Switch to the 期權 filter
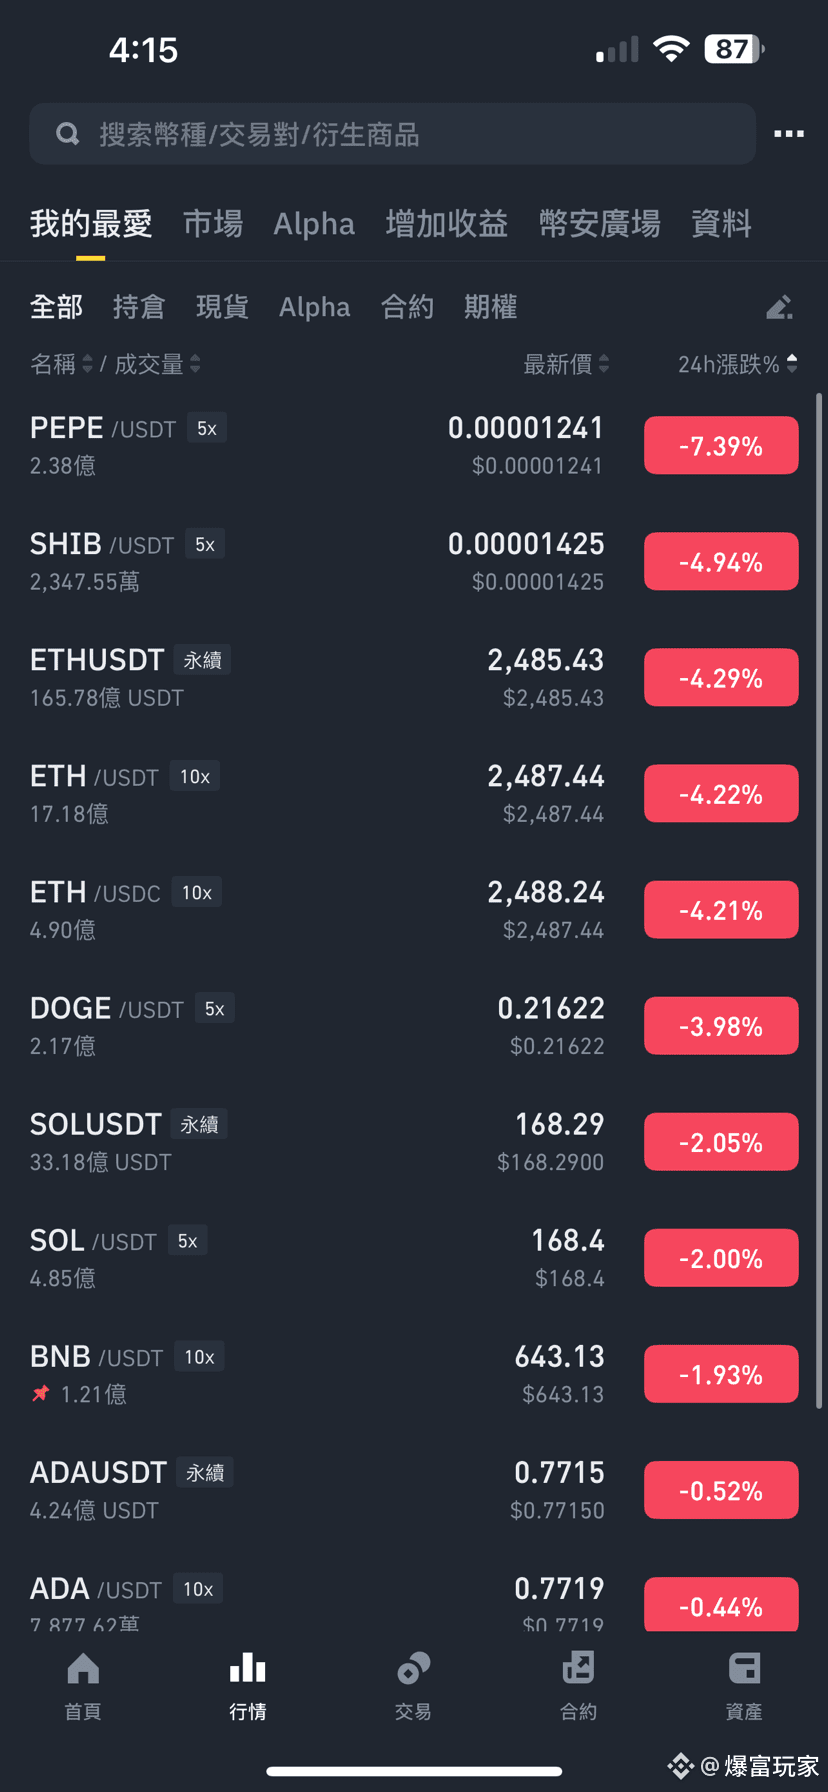The image size is (828, 1792). 490,307
